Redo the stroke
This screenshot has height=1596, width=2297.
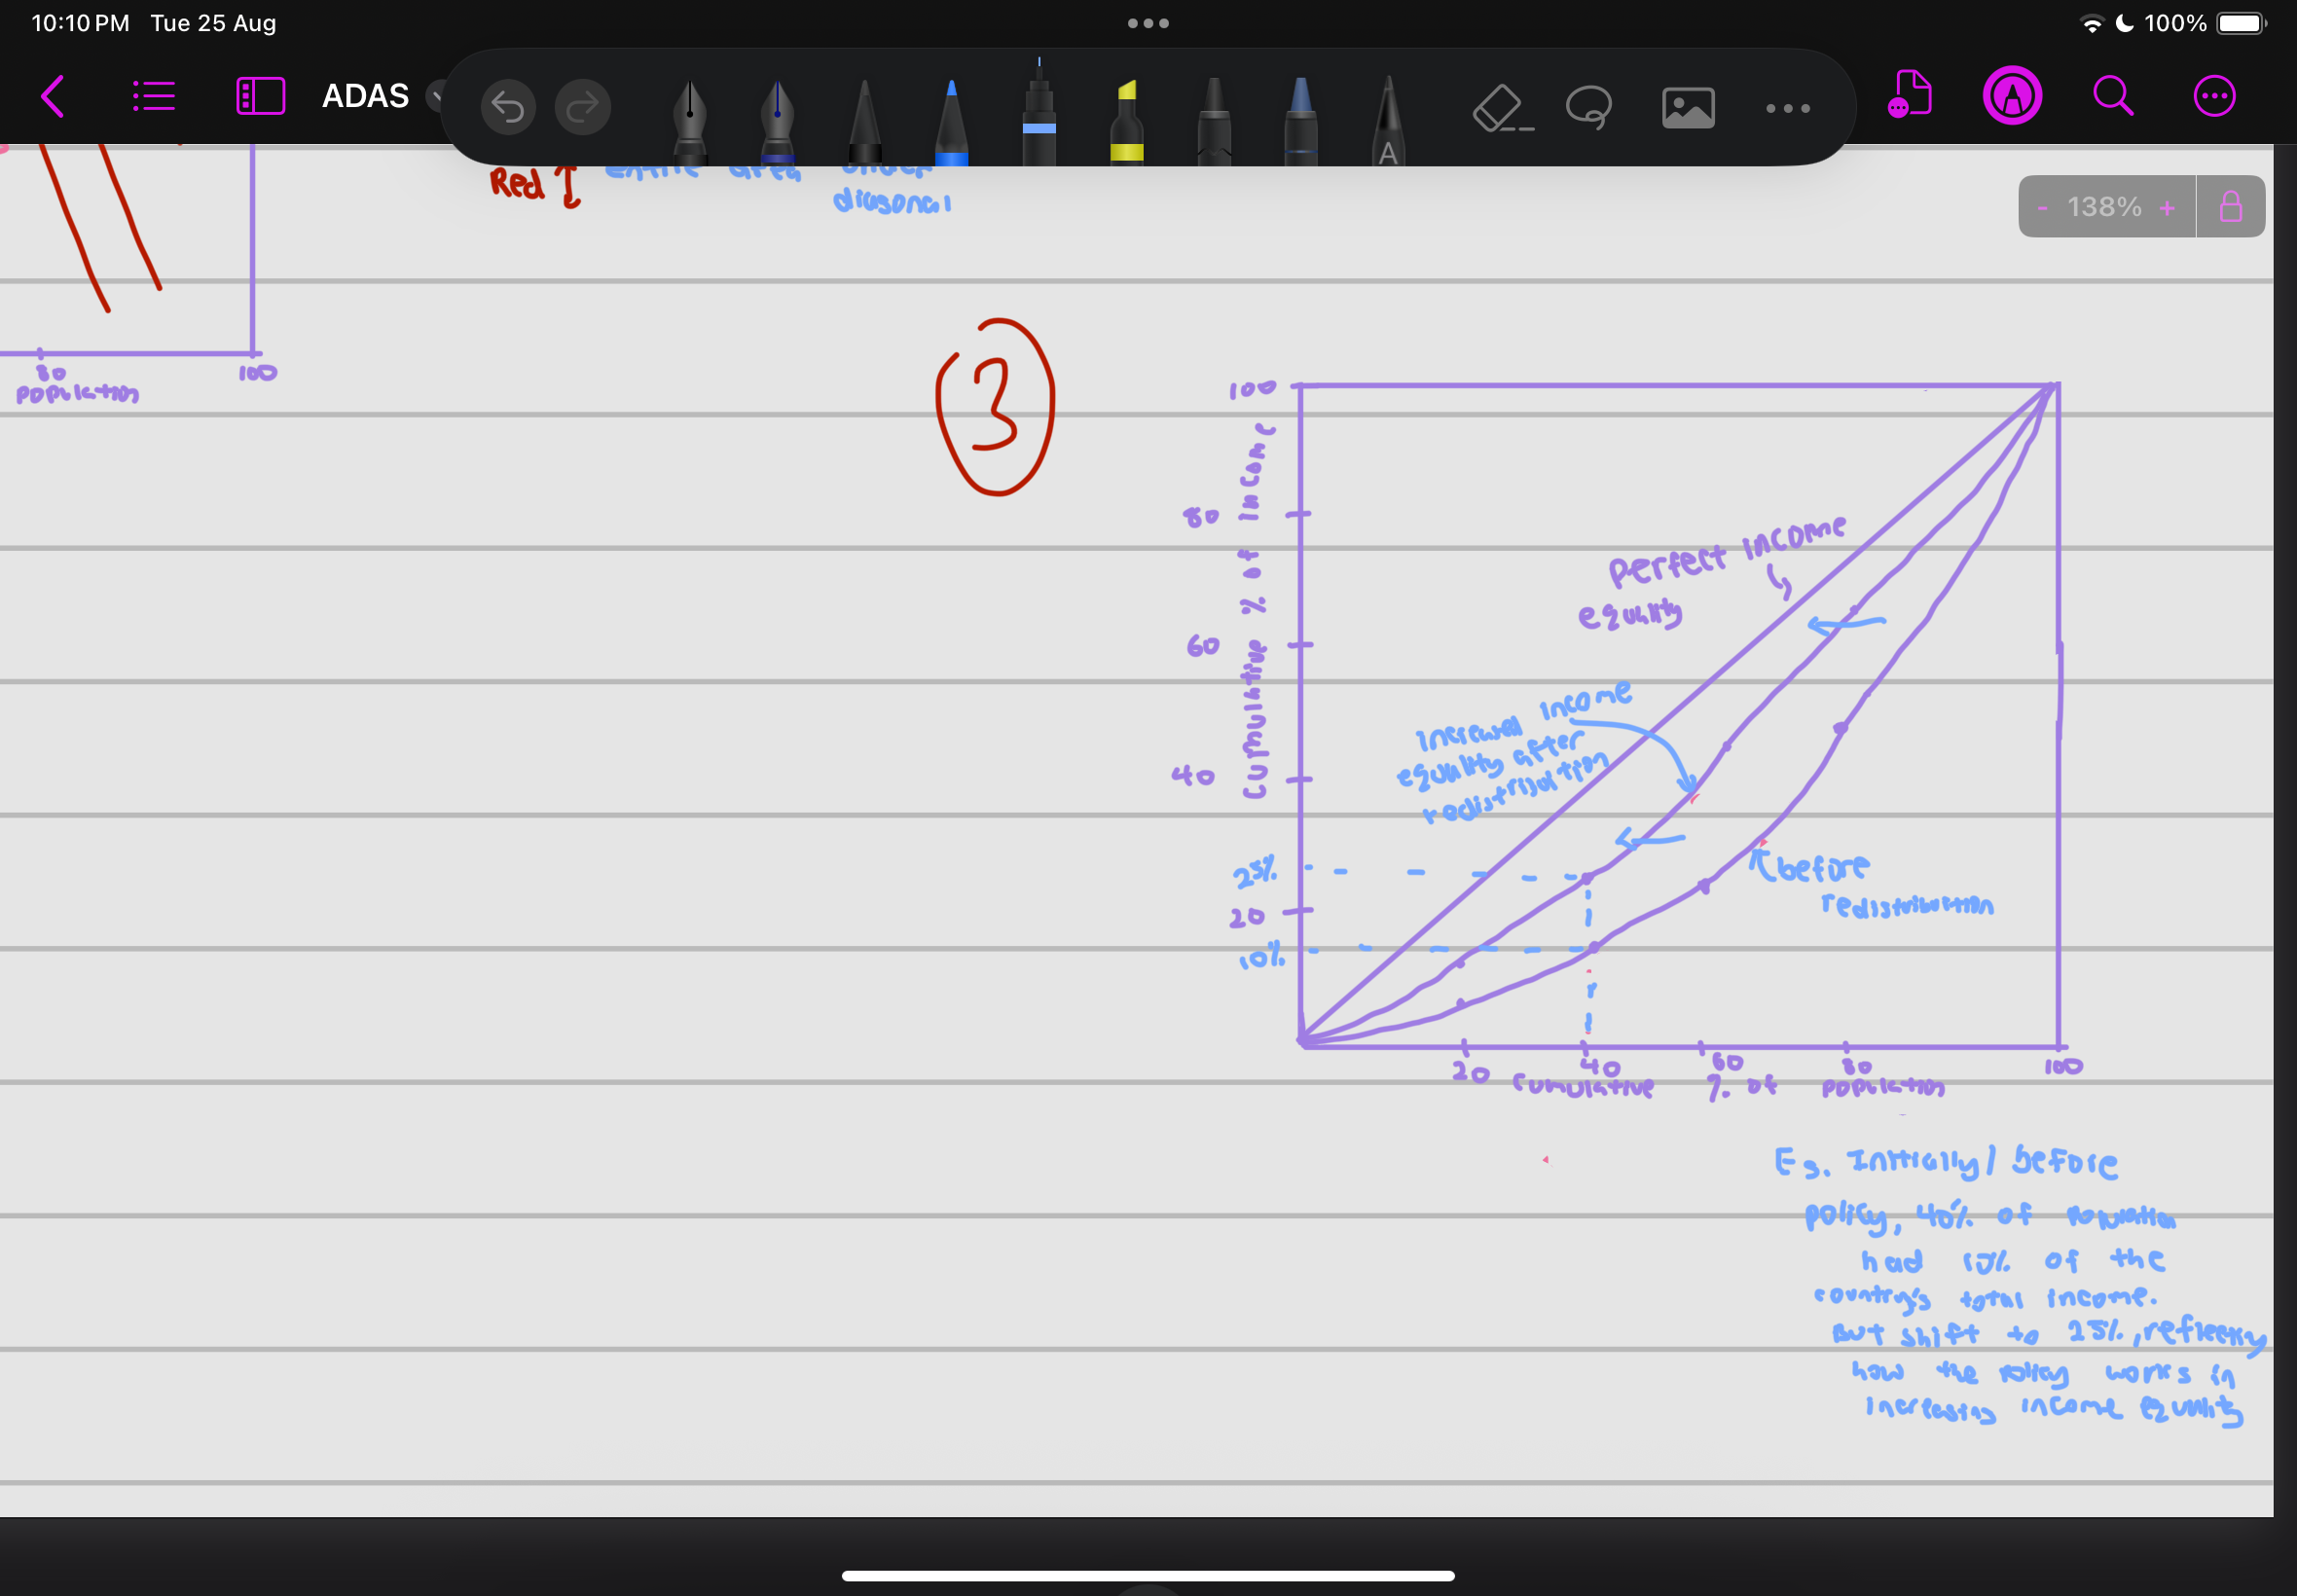click(x=583, y=107)
